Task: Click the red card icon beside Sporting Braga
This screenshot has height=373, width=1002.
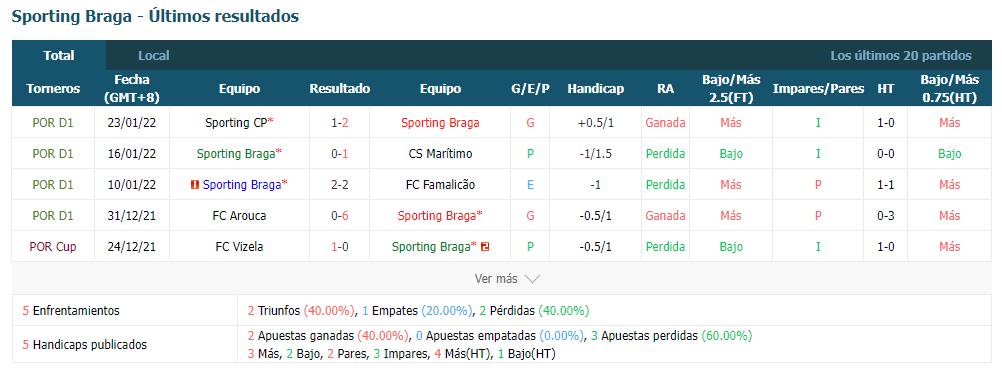Action: (194, 185)
